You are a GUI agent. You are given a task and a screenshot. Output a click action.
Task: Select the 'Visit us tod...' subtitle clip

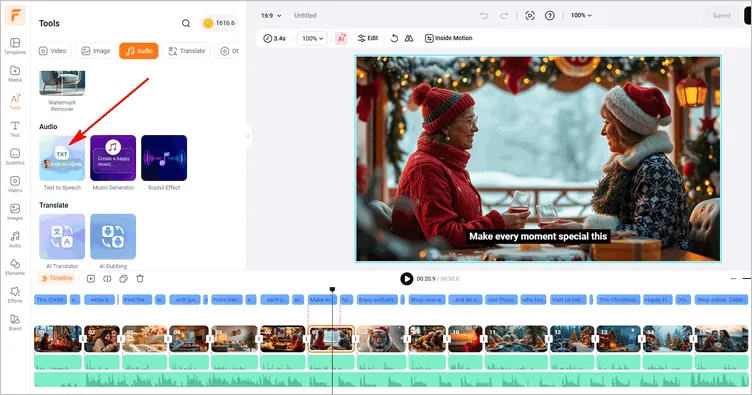click(568, 300)
